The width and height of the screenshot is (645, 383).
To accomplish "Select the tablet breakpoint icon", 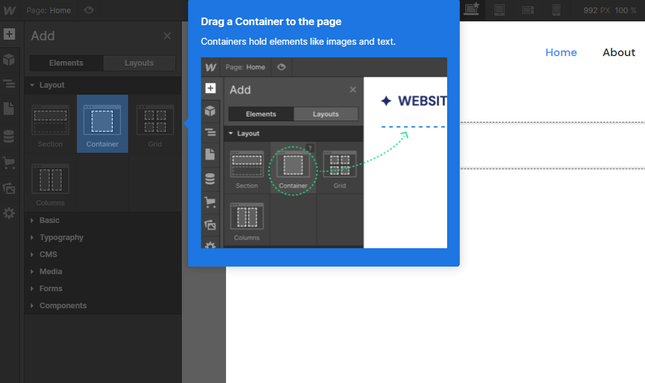I will click(499, 10).
